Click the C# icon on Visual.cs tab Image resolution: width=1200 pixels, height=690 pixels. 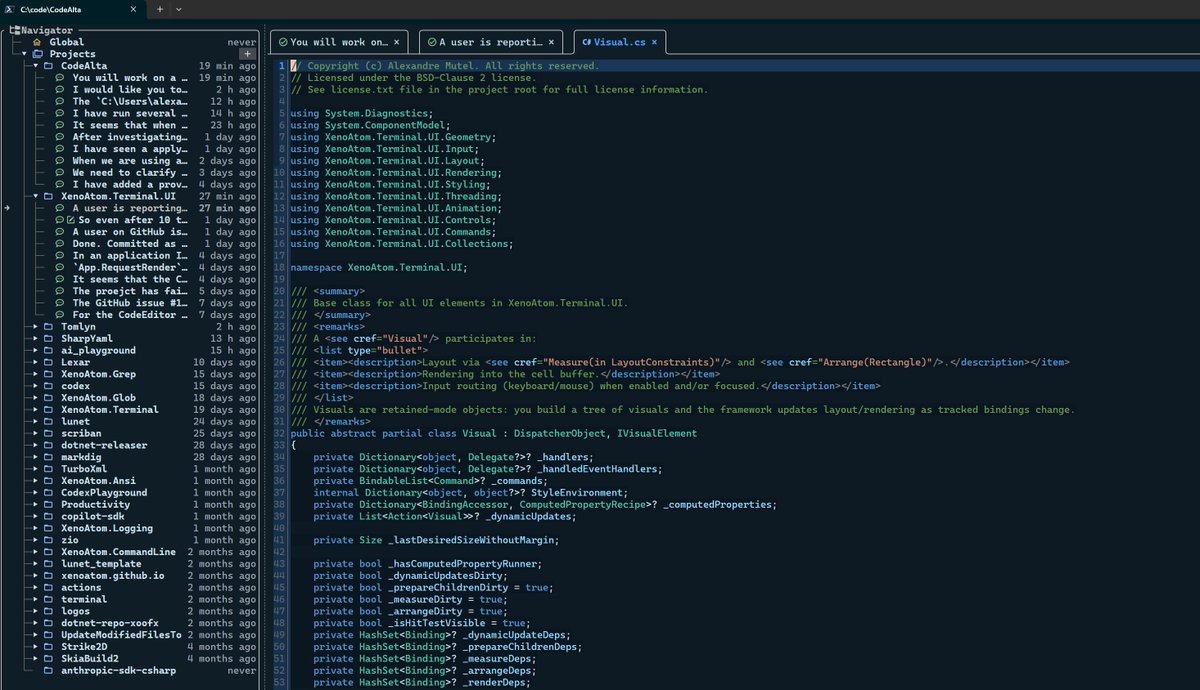(586, 42)
